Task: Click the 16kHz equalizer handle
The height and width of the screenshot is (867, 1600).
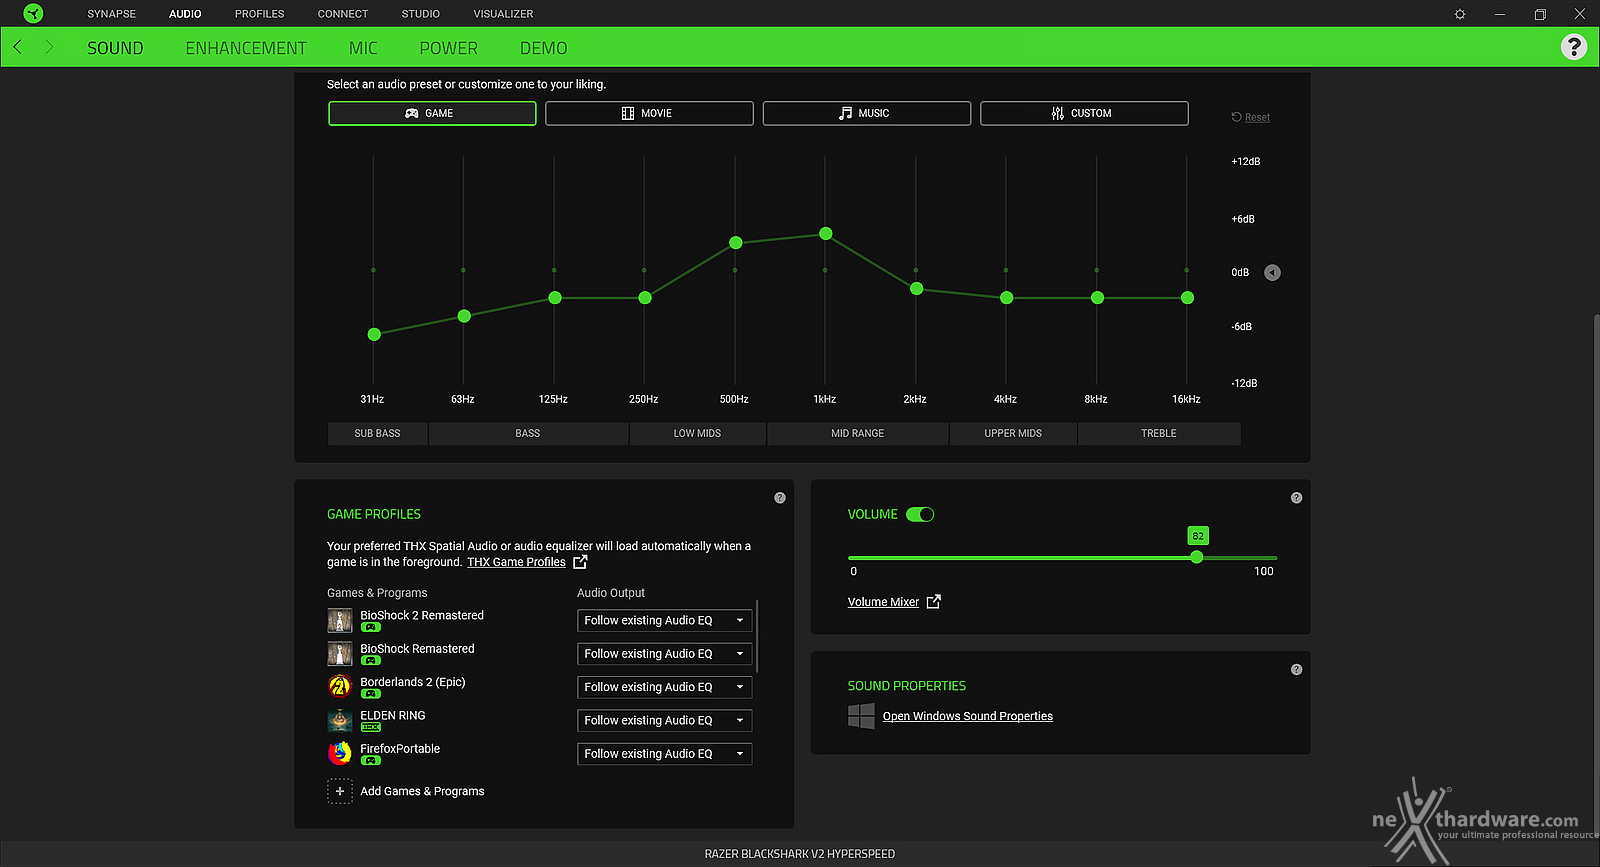Action: (x=1187, y=297)
